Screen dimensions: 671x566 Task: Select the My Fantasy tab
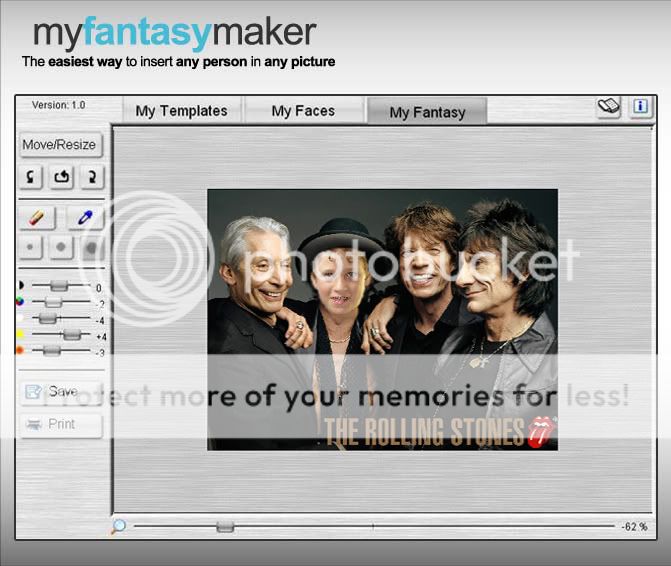tap(427, 112)
